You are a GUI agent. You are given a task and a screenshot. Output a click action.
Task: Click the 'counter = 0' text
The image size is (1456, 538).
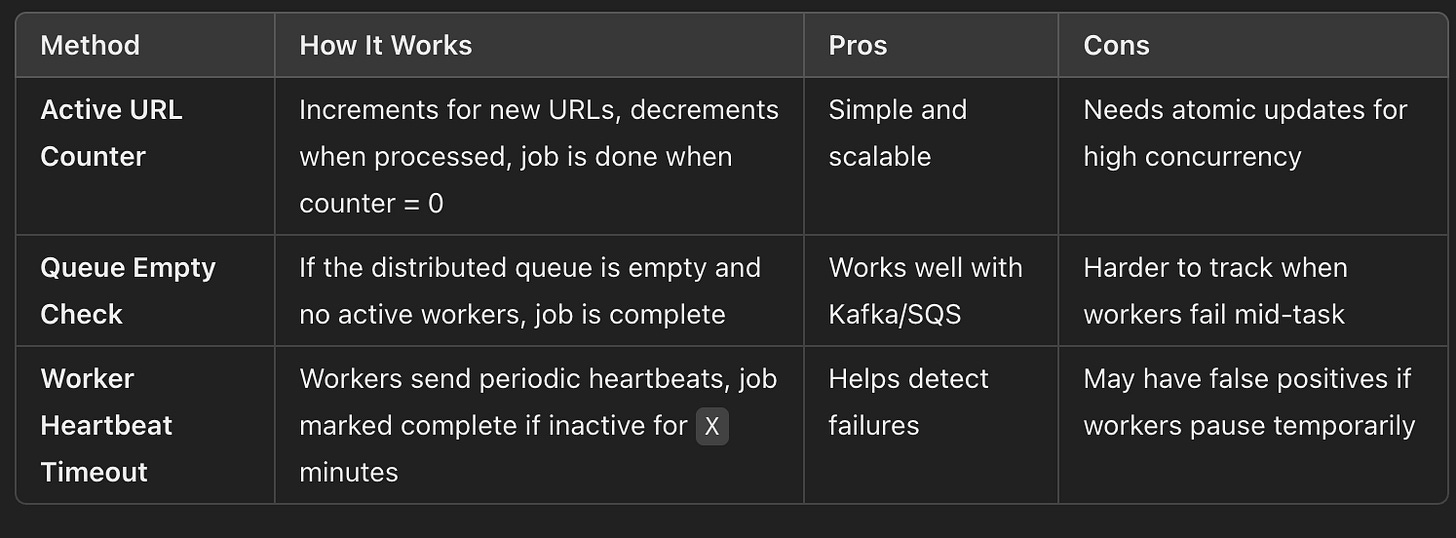(x=371, y=203)
